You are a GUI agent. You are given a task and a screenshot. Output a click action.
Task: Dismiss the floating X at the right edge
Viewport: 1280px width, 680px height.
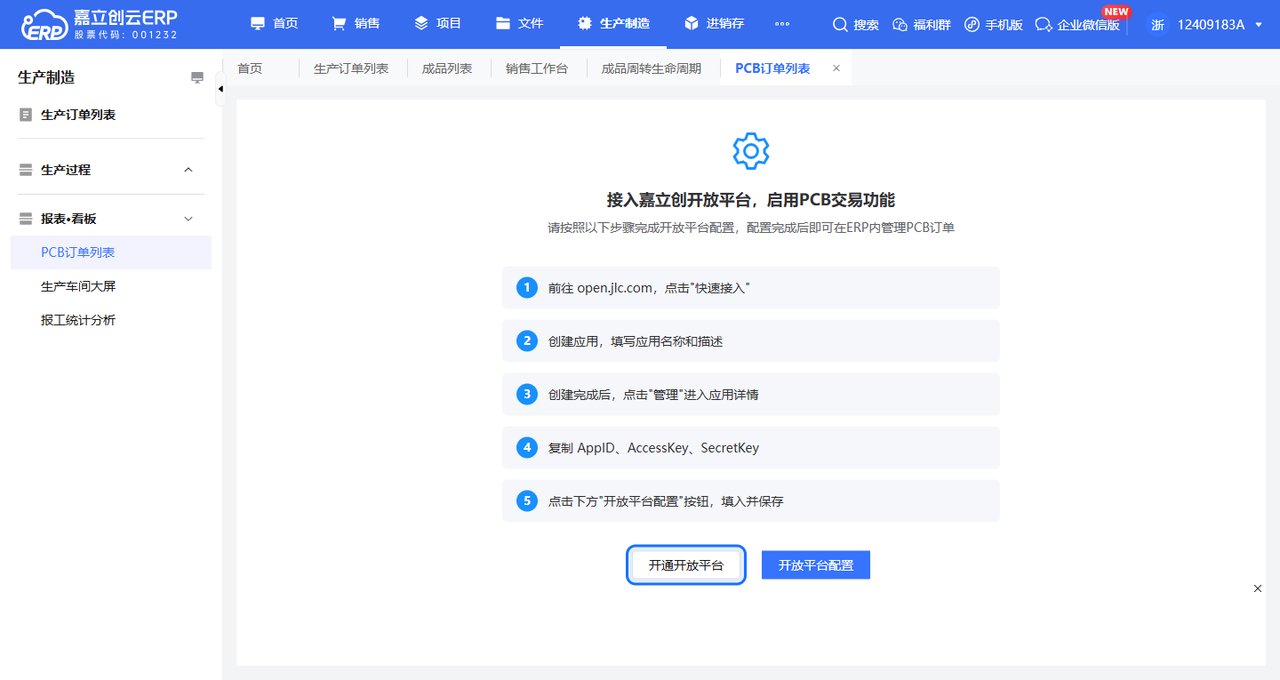tap(1258, 589)
